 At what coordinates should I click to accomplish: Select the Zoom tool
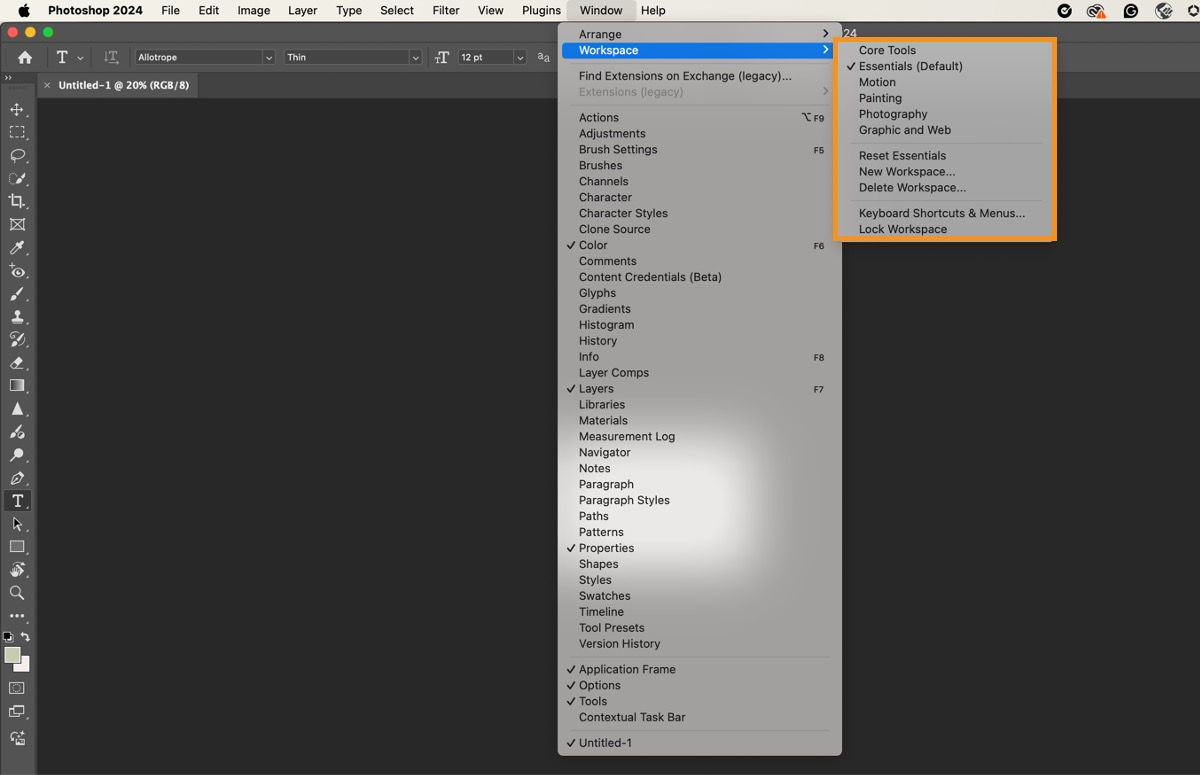[x=17, y=593]
